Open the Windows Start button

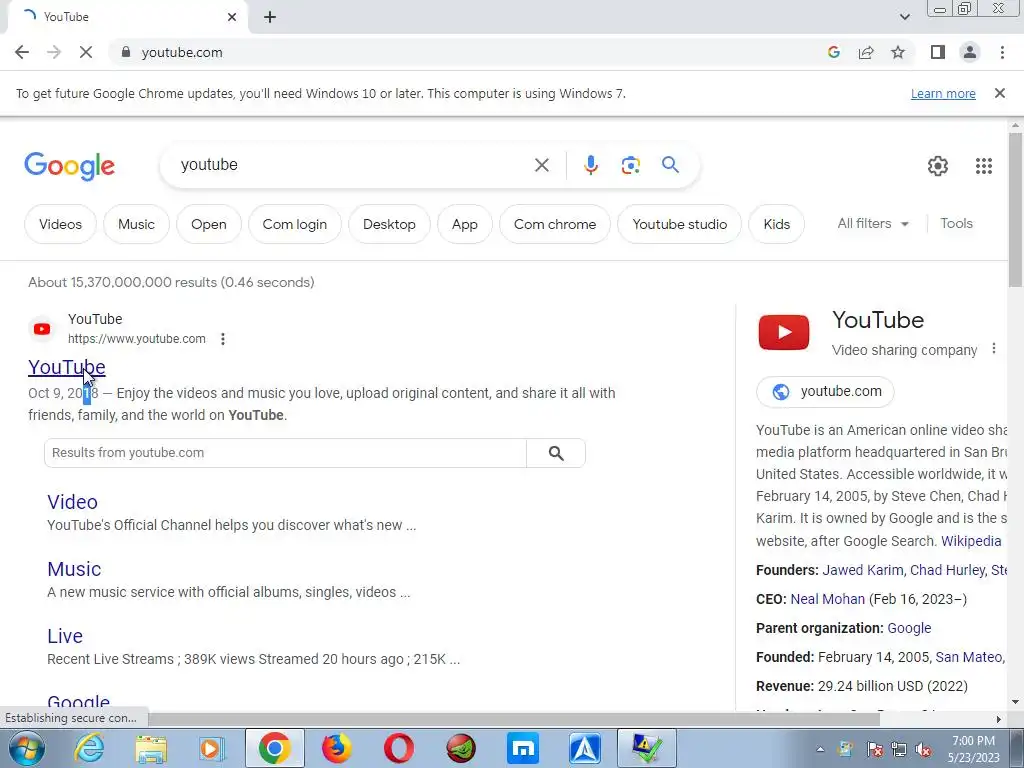coord(27,748)
